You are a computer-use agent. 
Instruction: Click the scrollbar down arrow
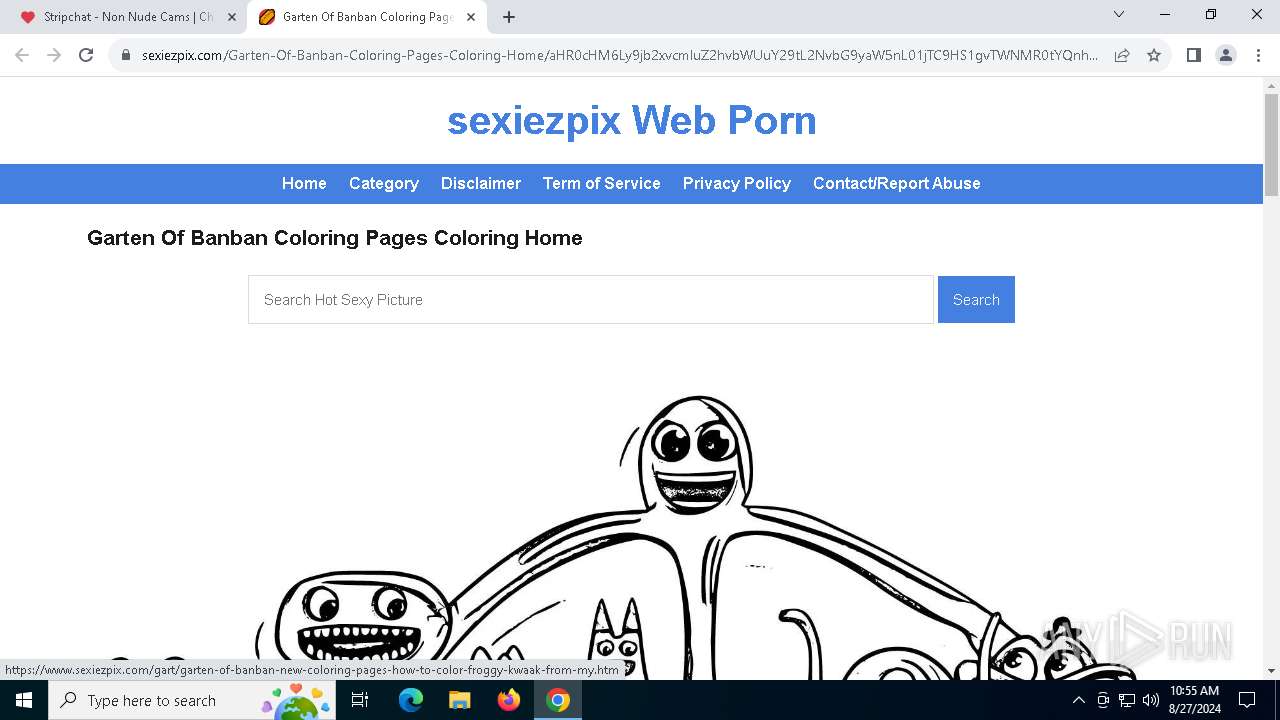(1271, 671)
